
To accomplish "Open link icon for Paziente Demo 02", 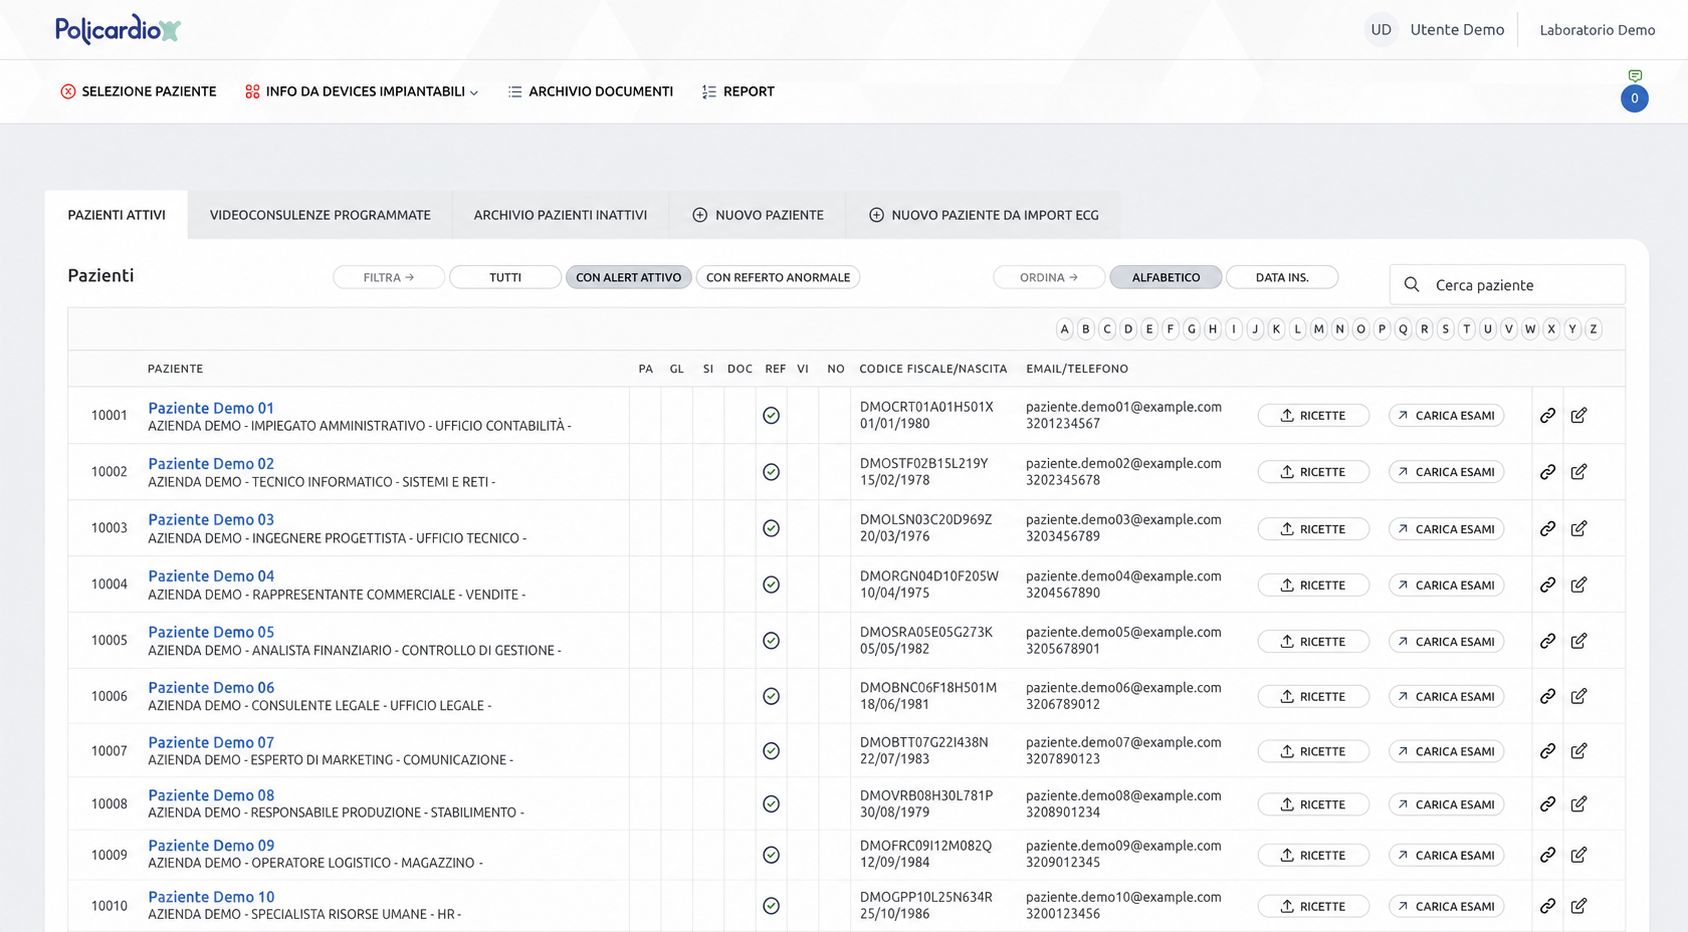I will click(1547, 472).
